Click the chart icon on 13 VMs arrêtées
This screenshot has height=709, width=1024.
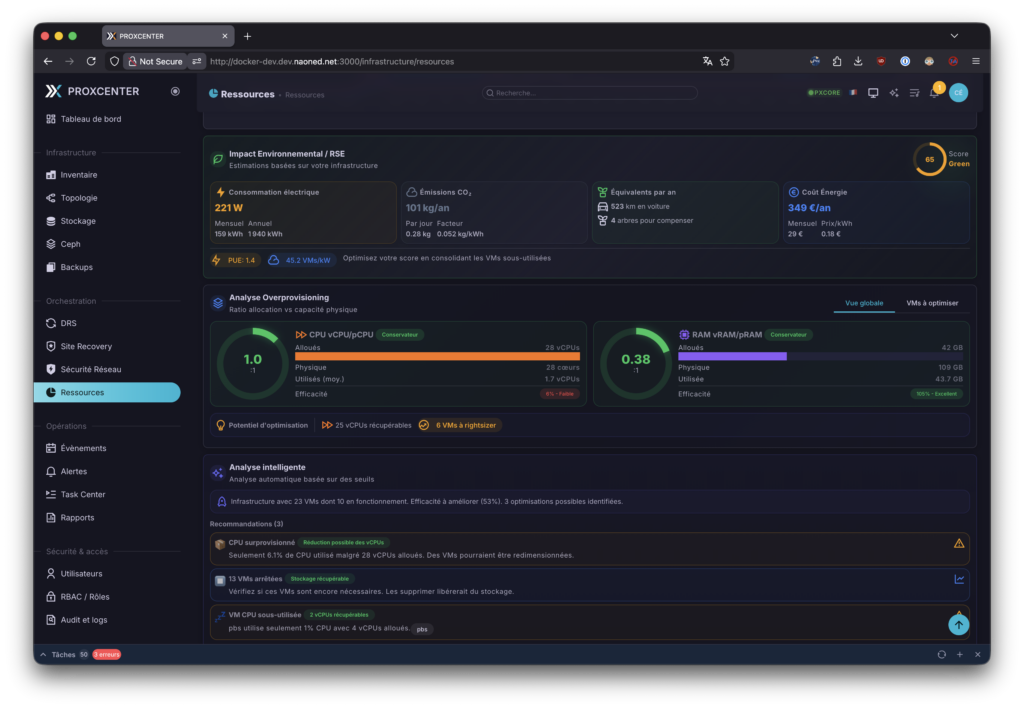(x=958, y=579)
